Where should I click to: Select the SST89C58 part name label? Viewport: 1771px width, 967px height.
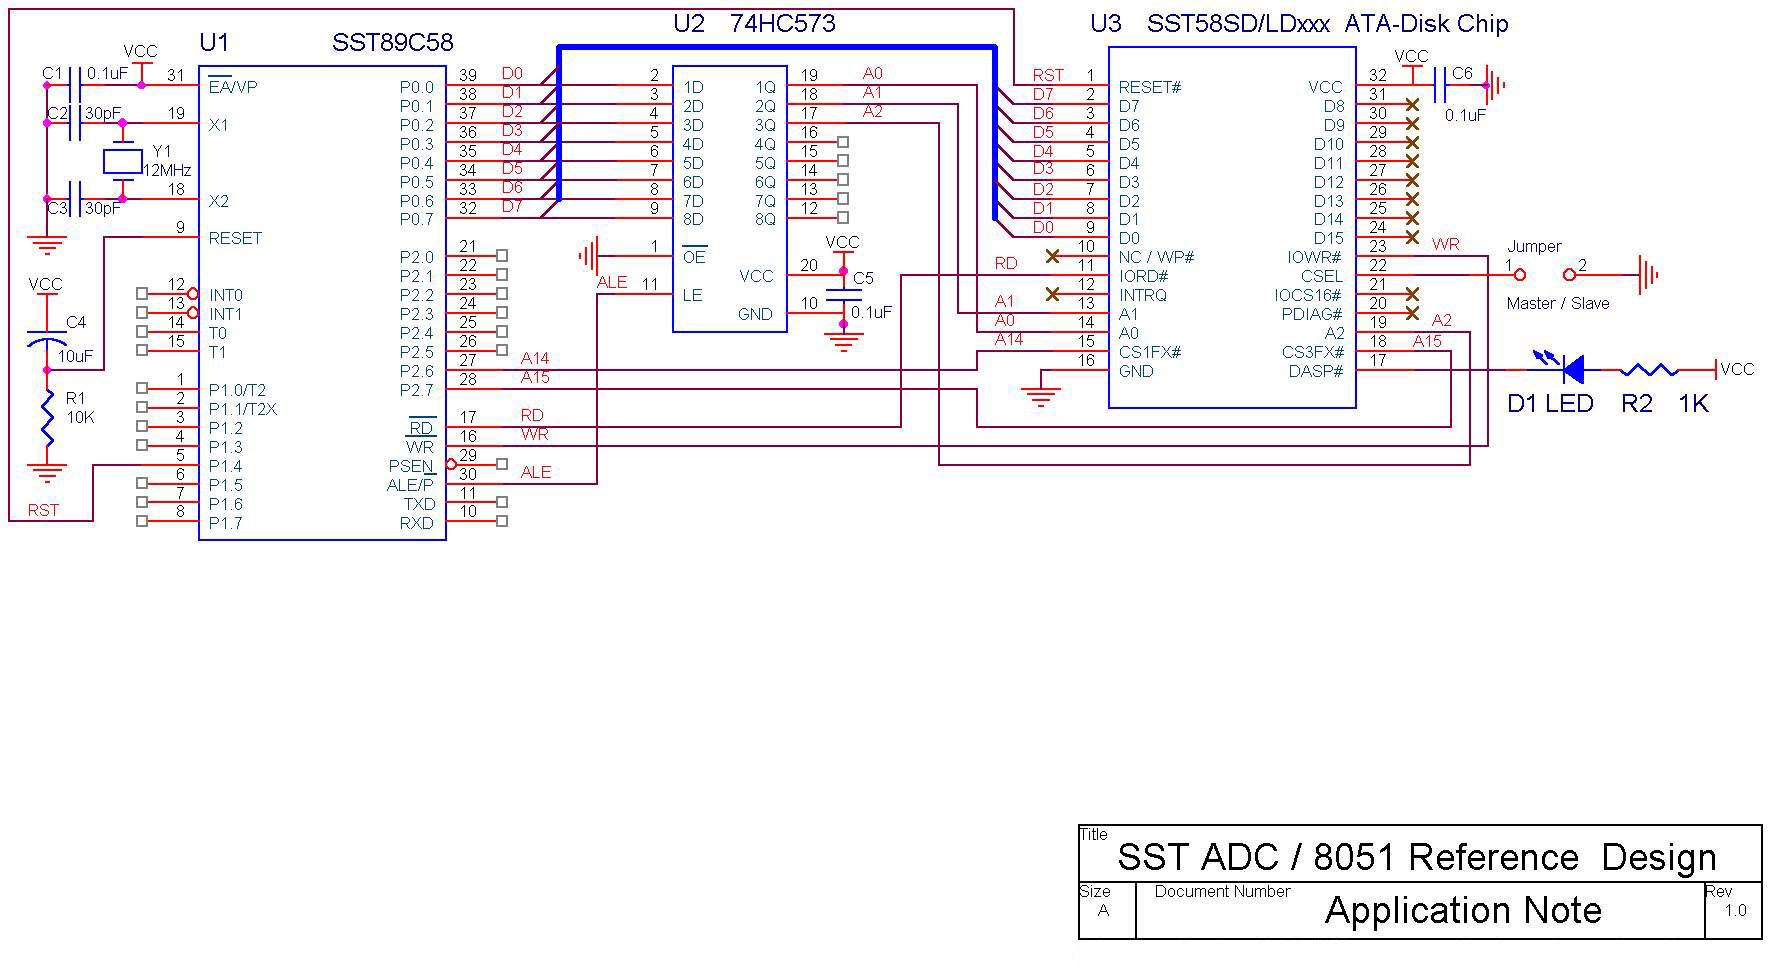point(392,43)
